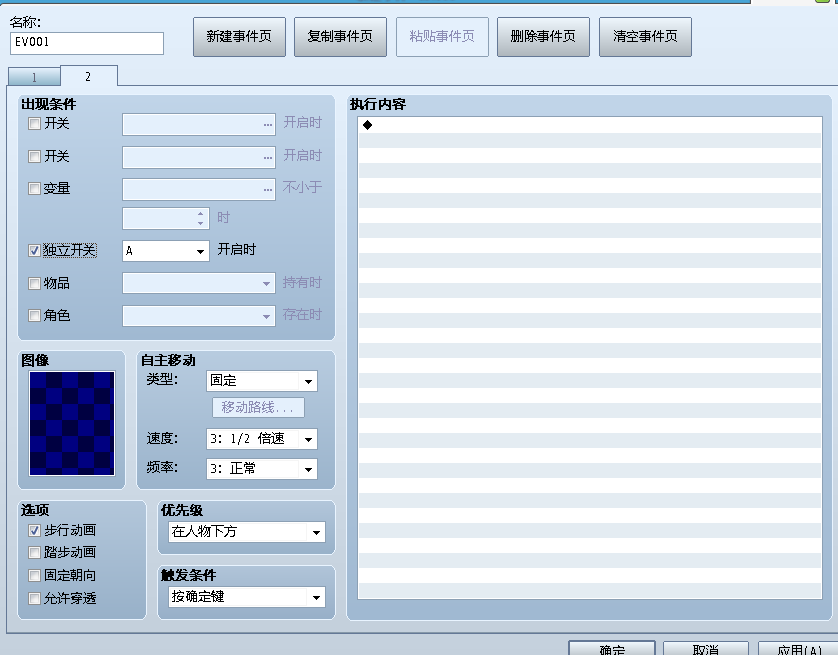Click the variable value stepper arrows
The image size is (838, 655).
point(200,219)
